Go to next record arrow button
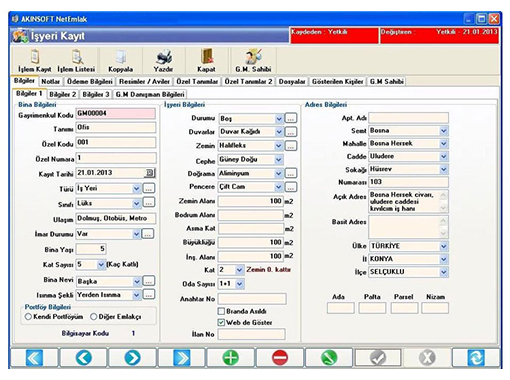The width and height of the screenshot is (510, 380). coord(133,358)
